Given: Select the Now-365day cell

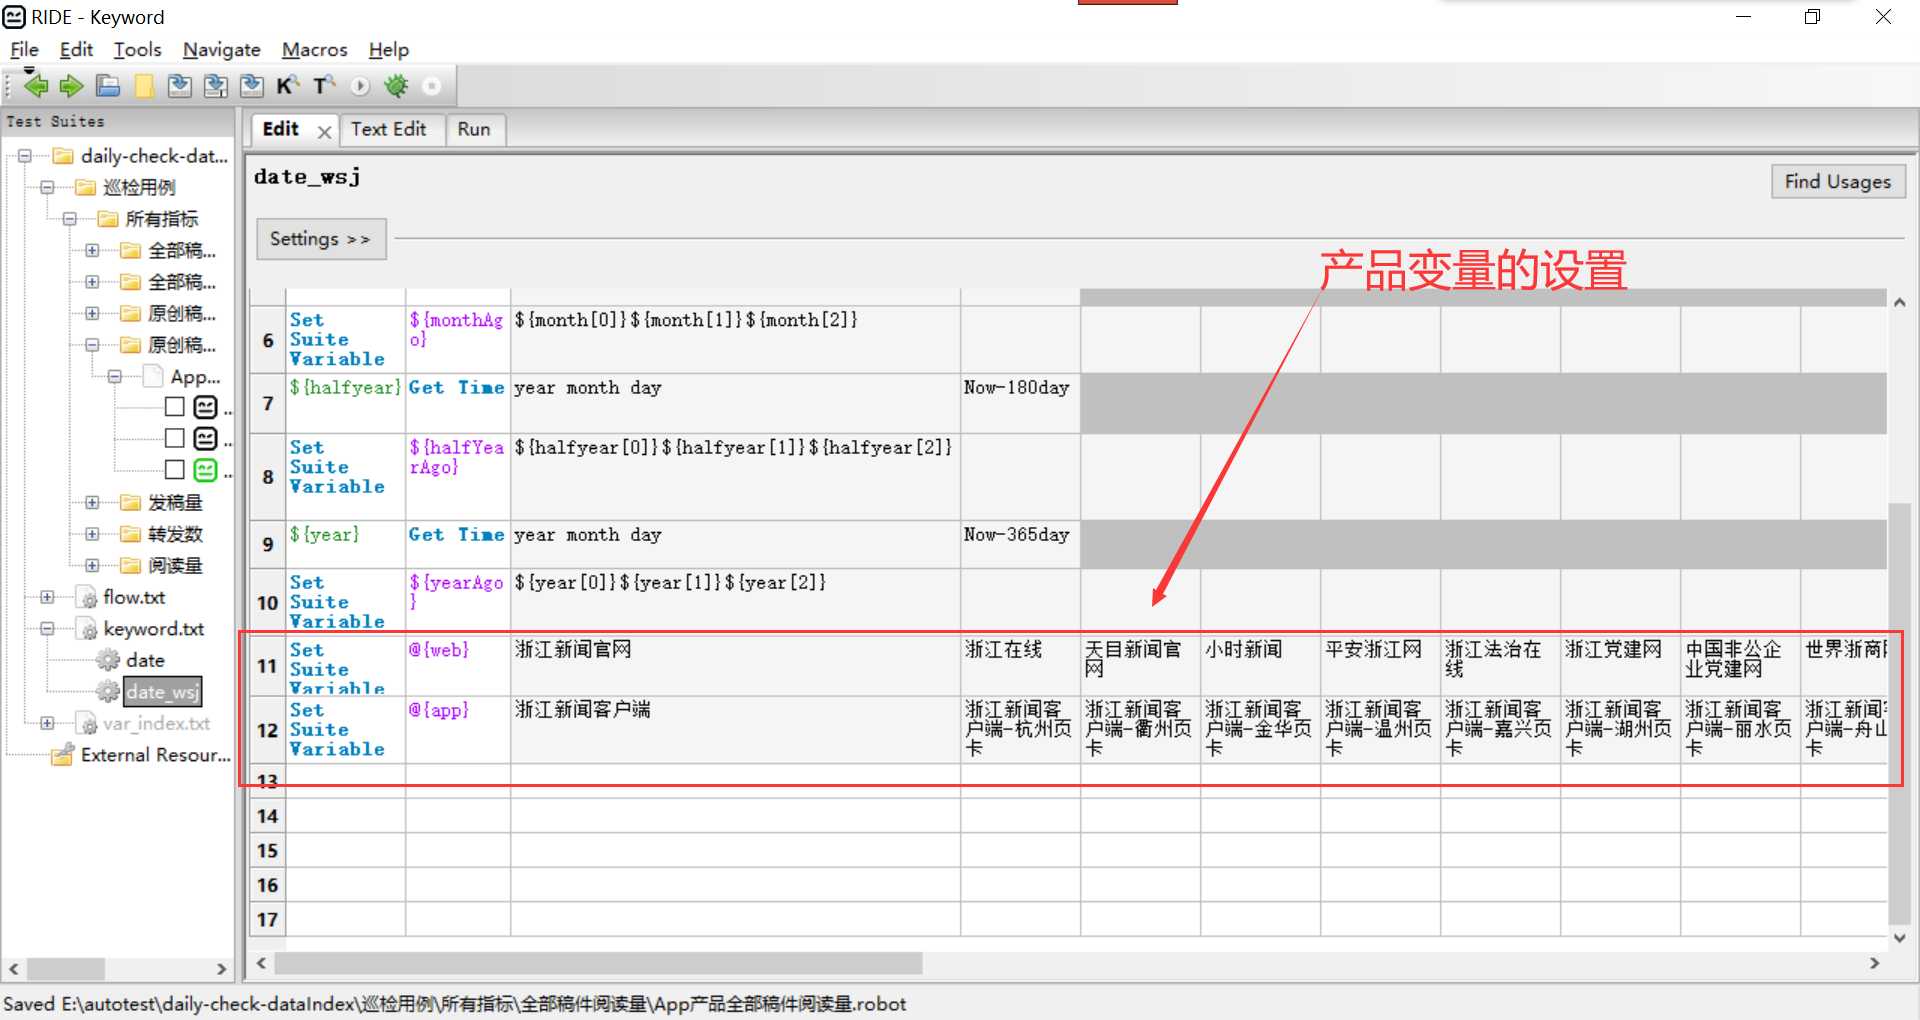Looking at the screenshot, I should tap(1020, 545).
